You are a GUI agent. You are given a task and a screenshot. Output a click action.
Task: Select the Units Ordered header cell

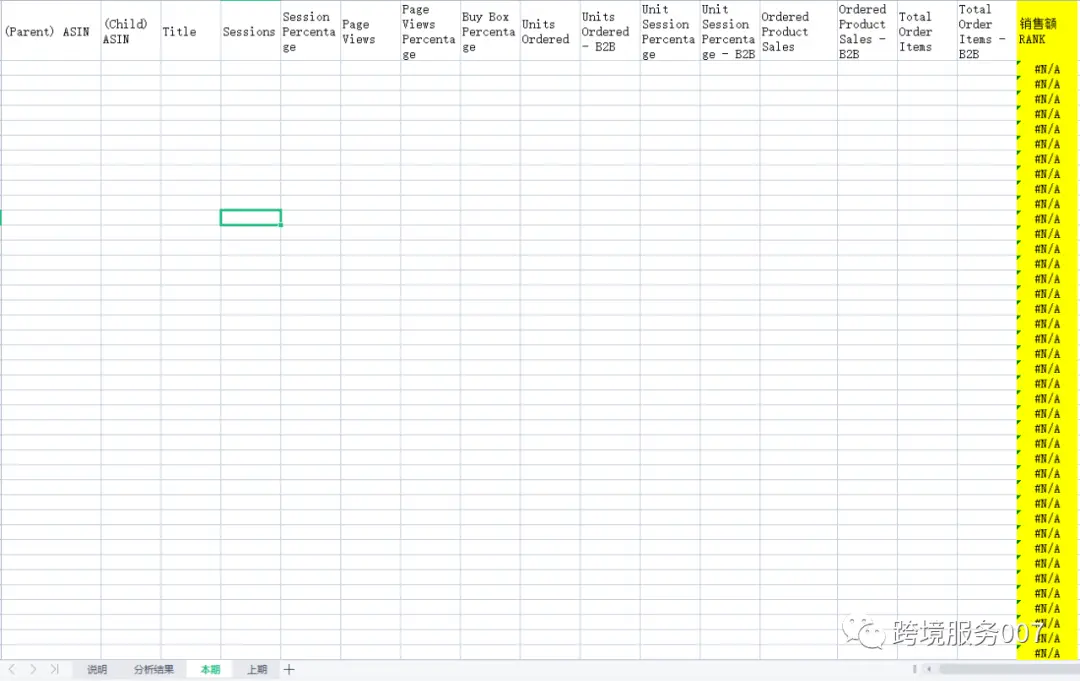[550, 31]
